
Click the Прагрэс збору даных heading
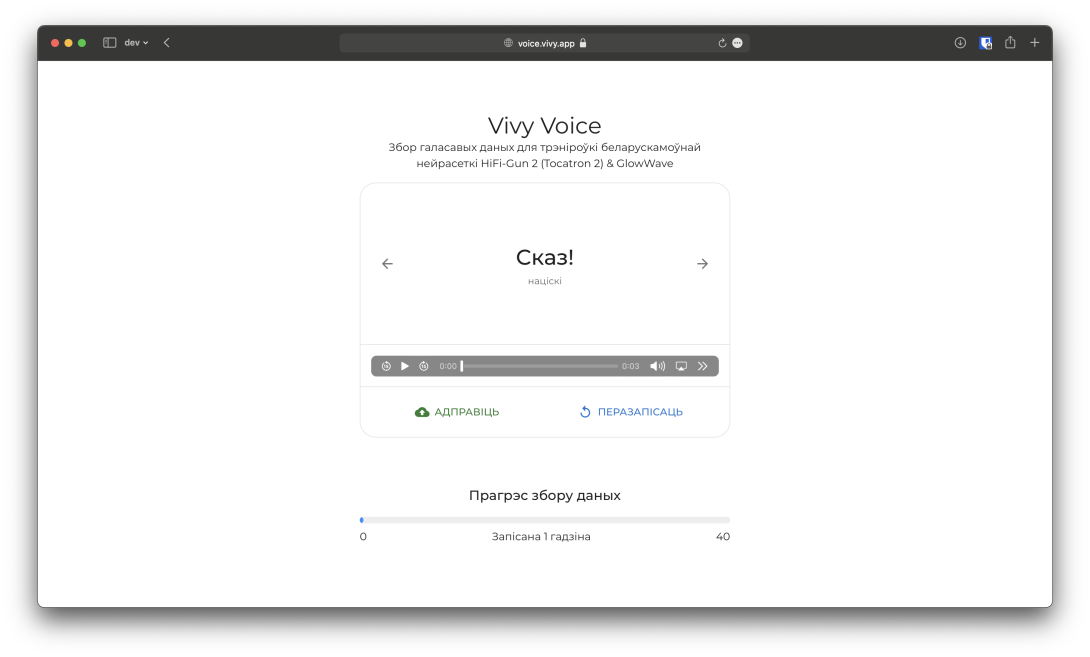coord(544,496)
